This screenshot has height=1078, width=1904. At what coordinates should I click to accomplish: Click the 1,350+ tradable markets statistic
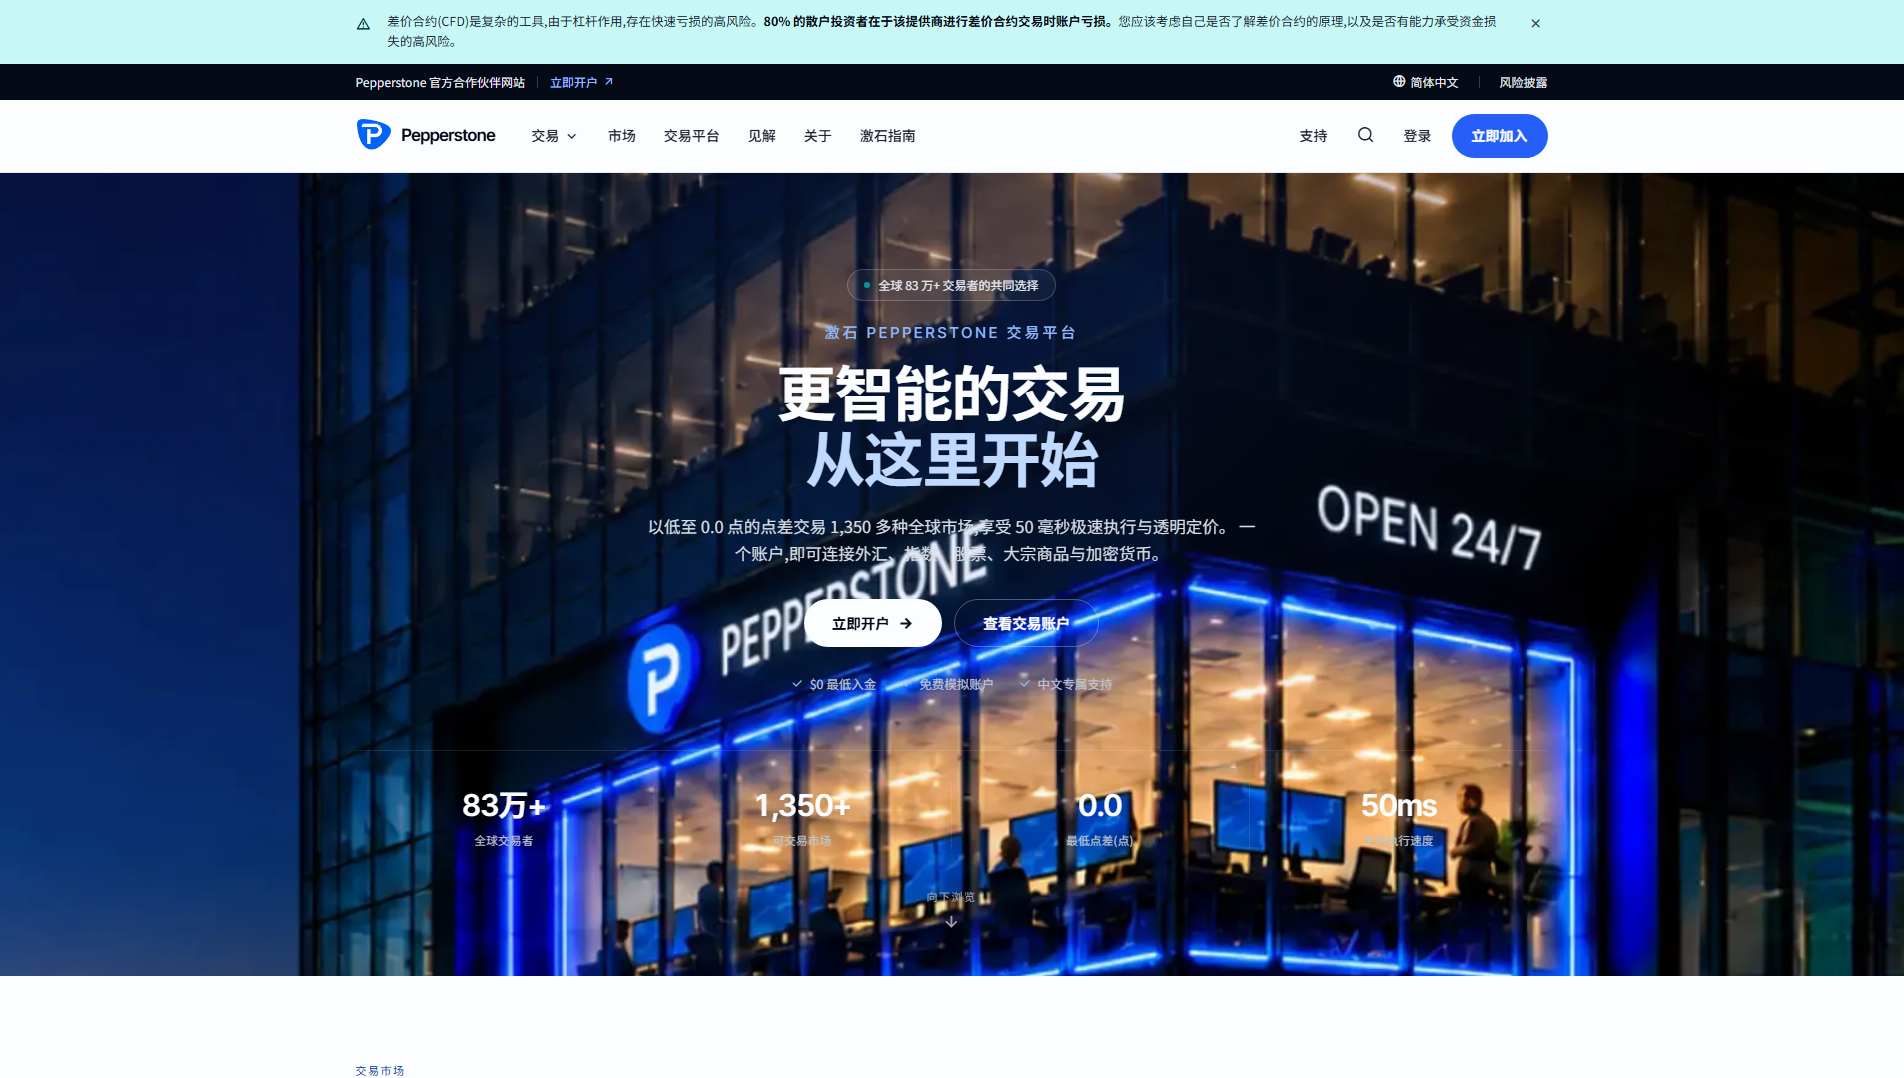point(802,818)
